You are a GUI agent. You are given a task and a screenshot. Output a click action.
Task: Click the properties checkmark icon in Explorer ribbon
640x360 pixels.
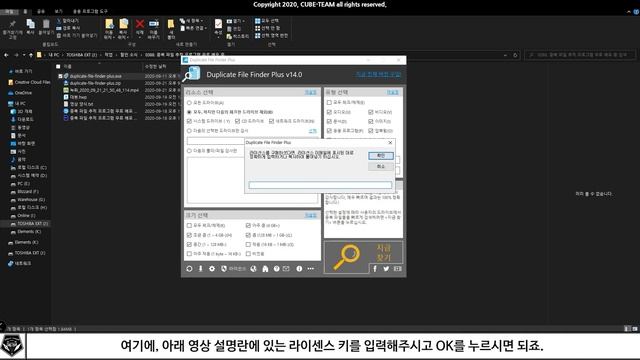218,24
